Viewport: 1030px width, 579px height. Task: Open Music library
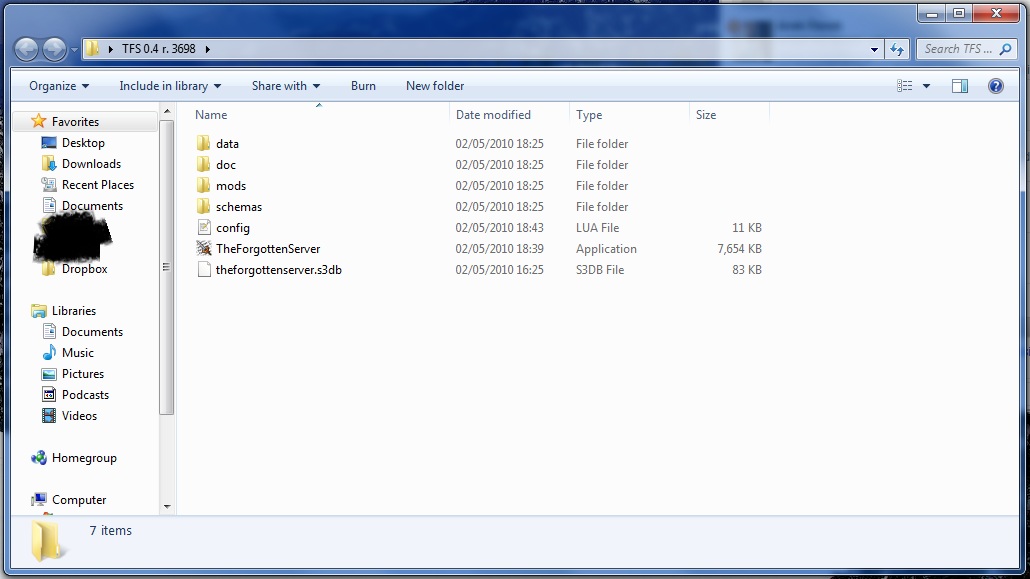[78, 353]
